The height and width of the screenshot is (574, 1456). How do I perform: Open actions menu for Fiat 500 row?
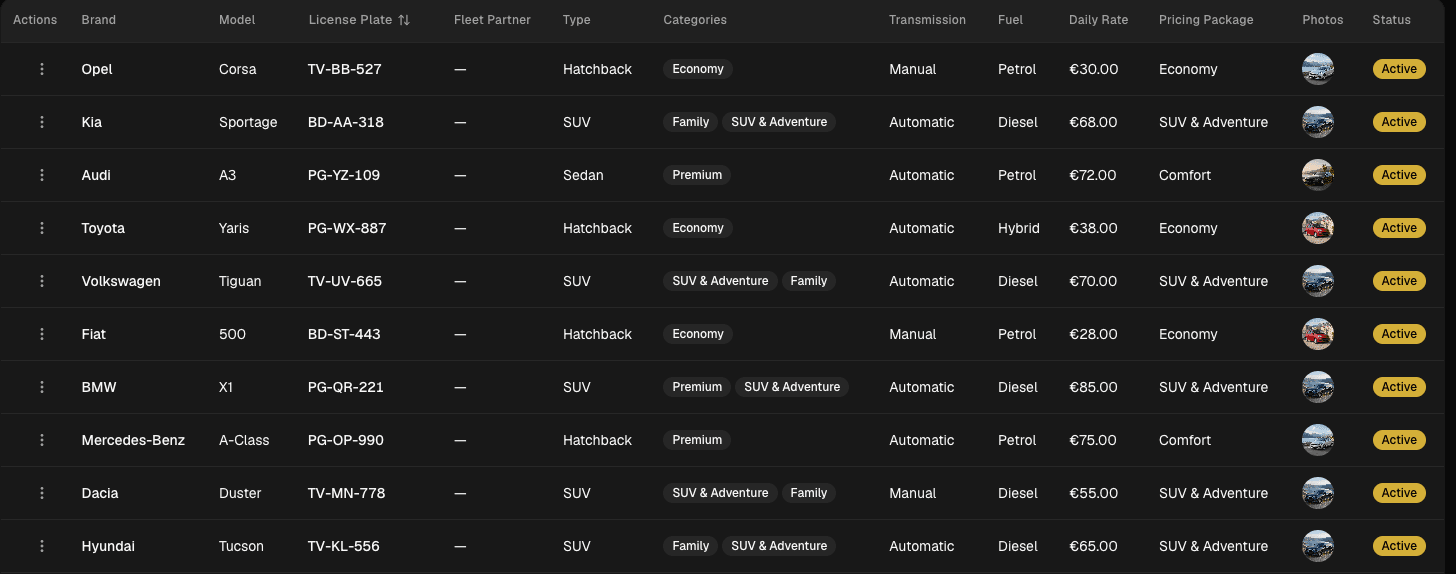42,334
